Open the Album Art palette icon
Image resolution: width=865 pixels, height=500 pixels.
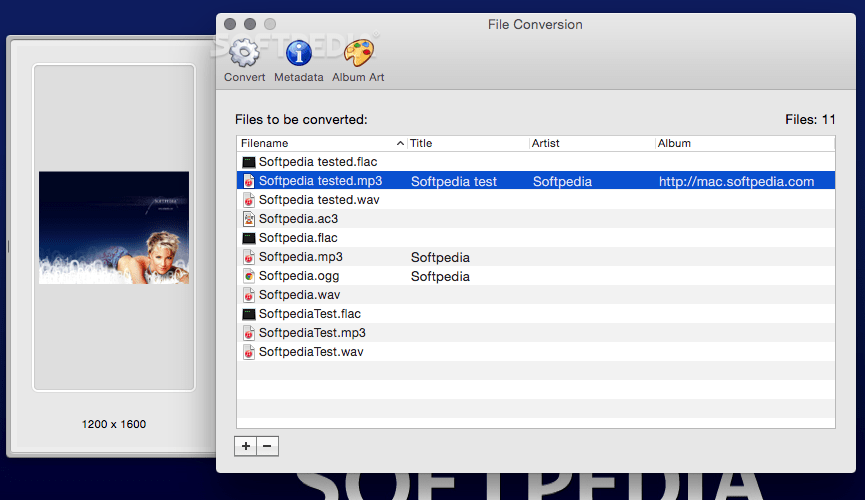pos(359,53)
